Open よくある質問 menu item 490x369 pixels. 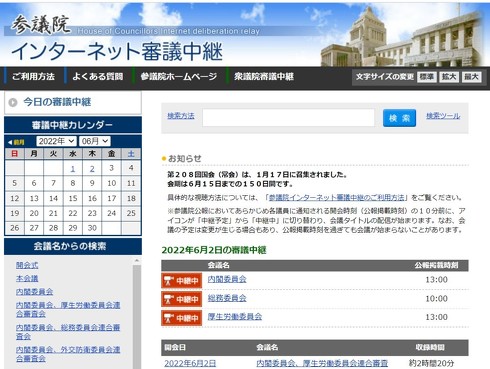click(98, 76)
